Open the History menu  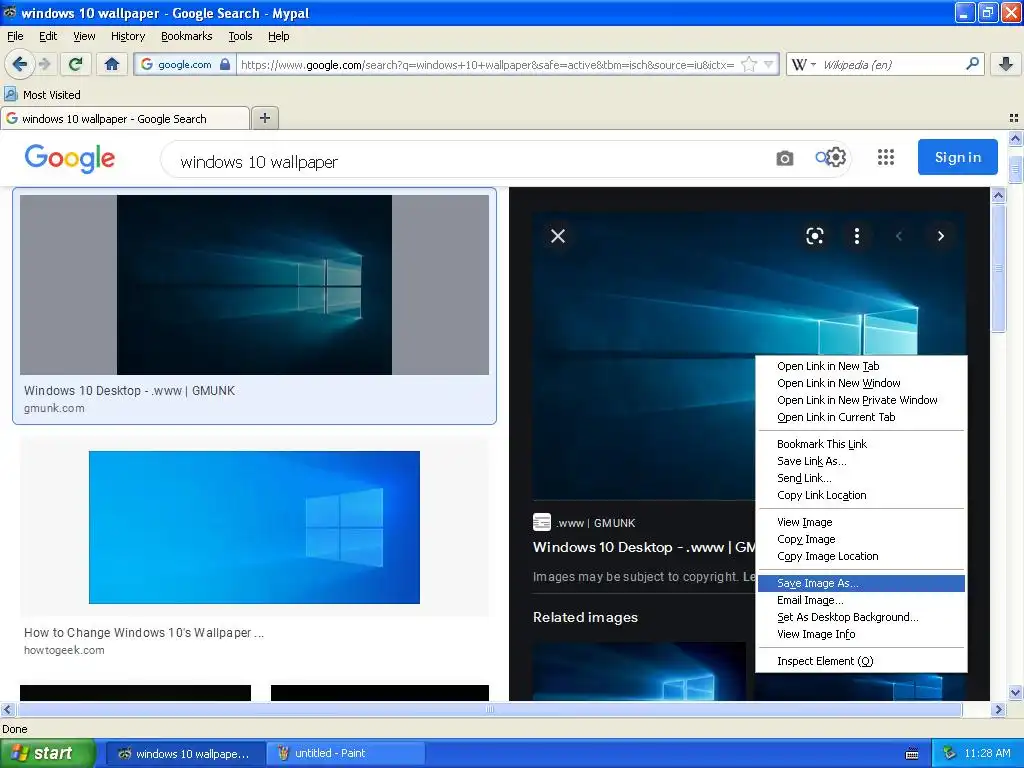click(x=127, y=36)
